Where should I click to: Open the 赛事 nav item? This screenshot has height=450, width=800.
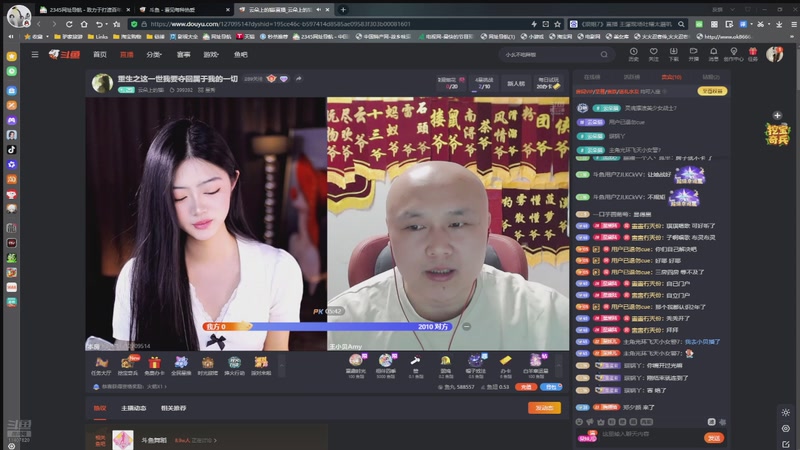(x=183, y=55)
